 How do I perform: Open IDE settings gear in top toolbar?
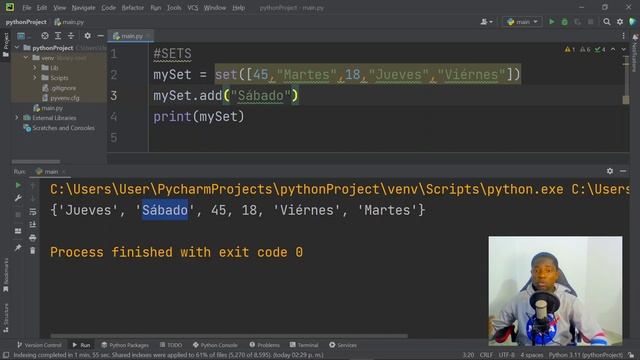(x=620, y=22)
